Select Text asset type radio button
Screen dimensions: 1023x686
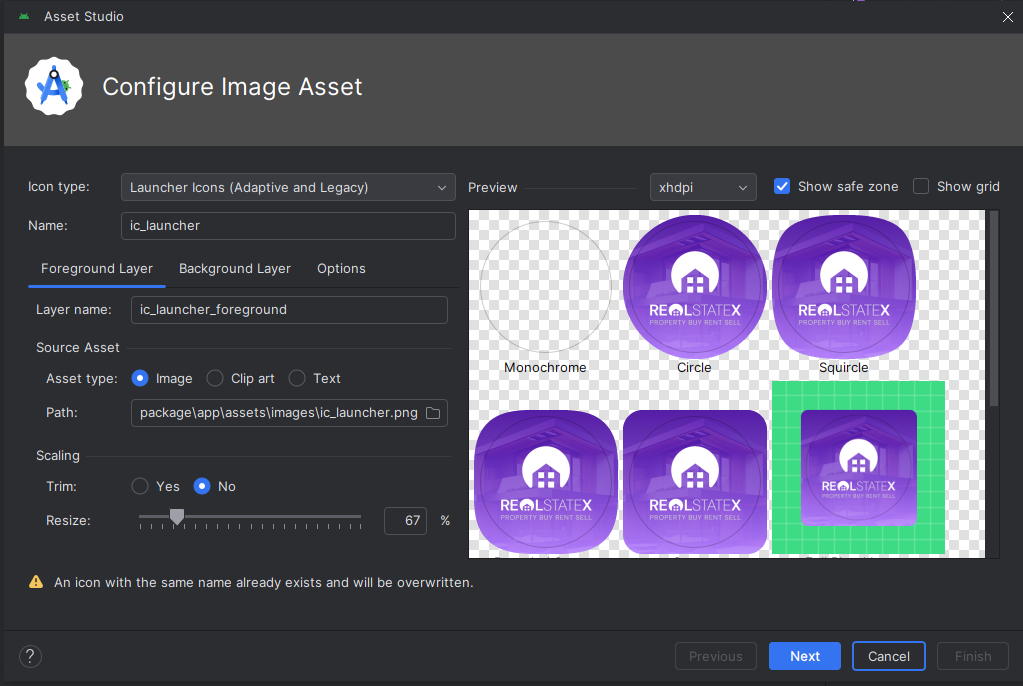point(297,378)
